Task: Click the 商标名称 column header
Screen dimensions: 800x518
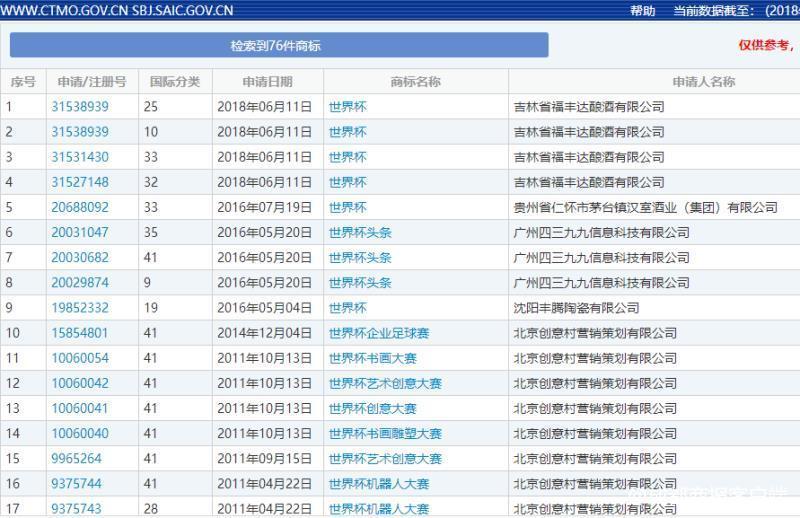Action: coord(415,82)
